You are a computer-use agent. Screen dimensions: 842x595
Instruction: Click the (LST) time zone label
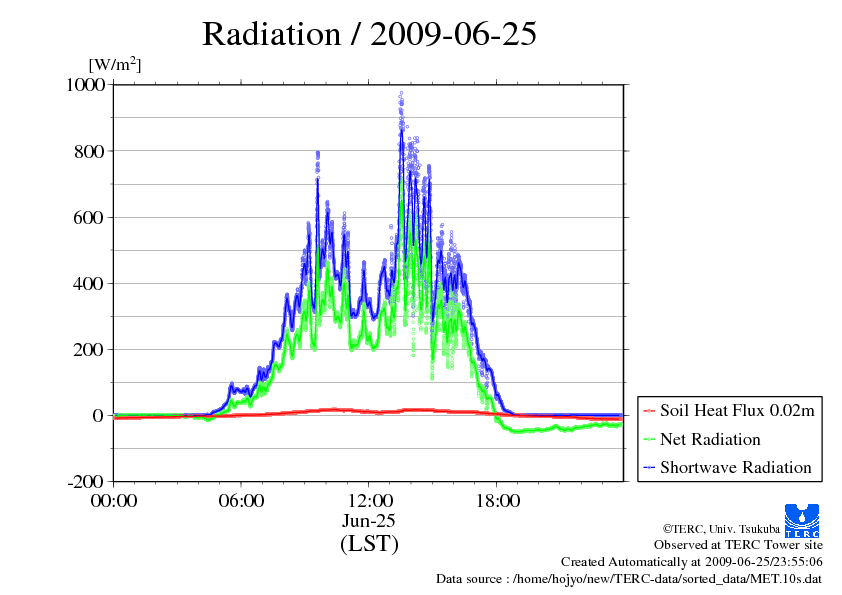click(369, 543)
